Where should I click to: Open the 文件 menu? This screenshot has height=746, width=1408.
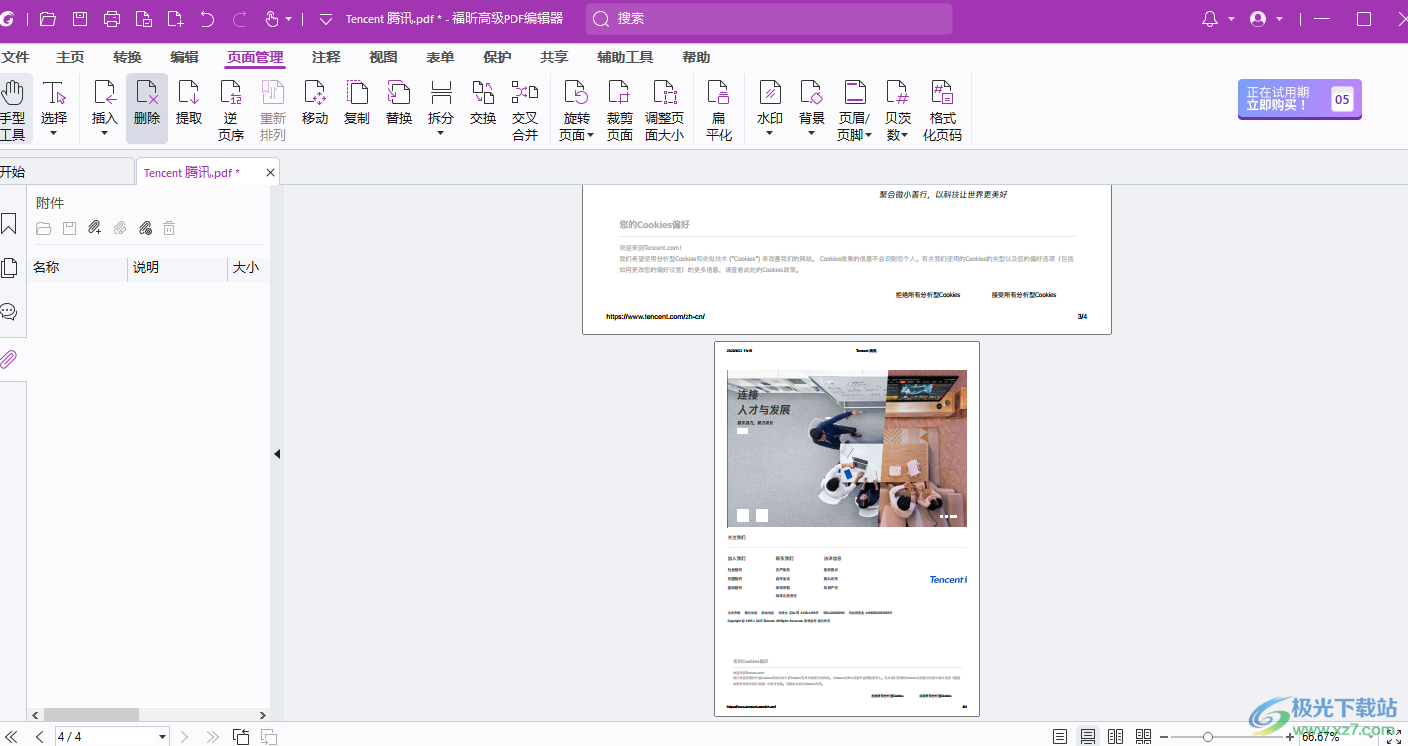(16, 58)
